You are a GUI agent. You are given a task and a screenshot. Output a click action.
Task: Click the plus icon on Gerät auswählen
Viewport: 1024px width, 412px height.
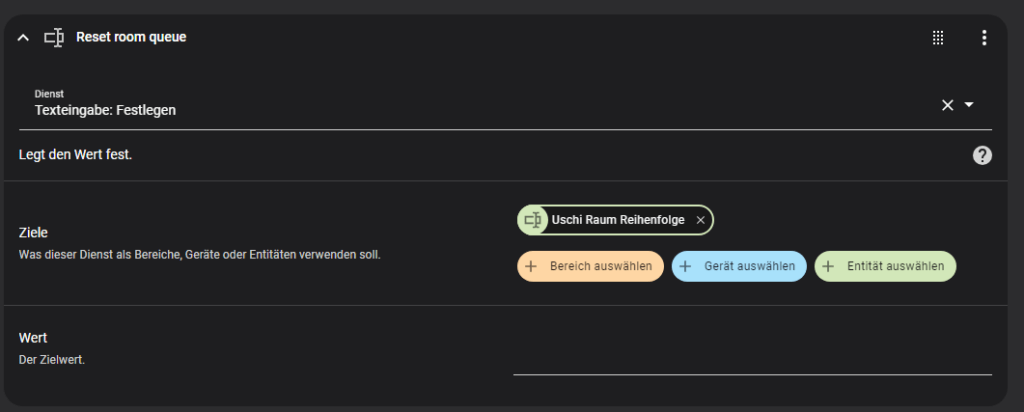tap(685, 266)
